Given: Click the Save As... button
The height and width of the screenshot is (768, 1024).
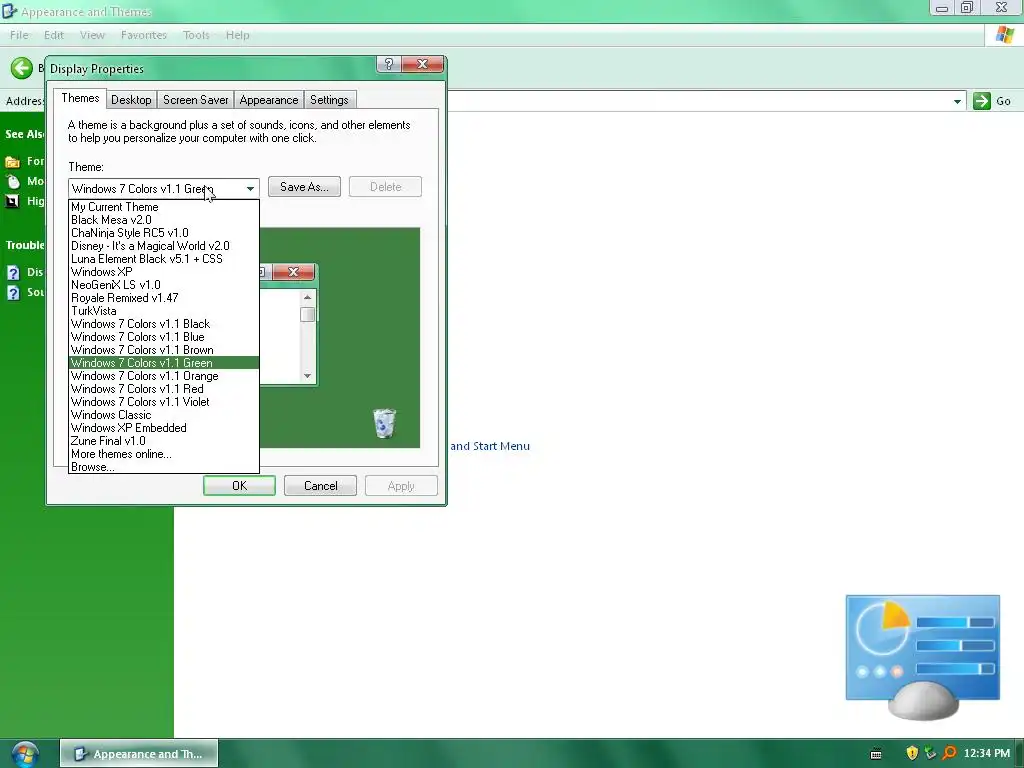Looking at the screenshot, I should click(x=304, y=187).
